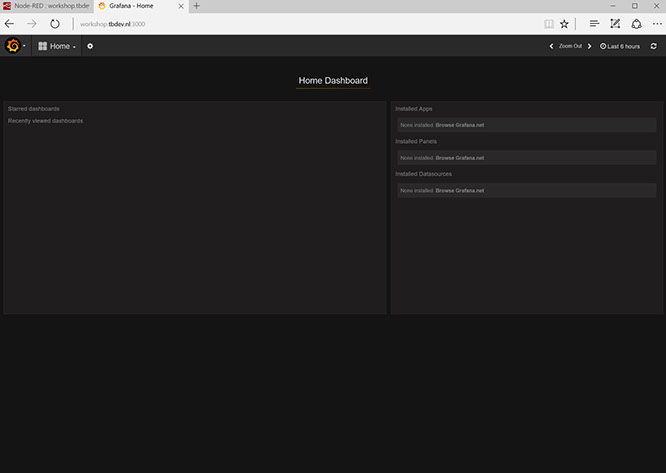The width and height of the screenshot is (666, 473).
Task: Click the Recently viewed dashboards heading
Action: point(45,121)
